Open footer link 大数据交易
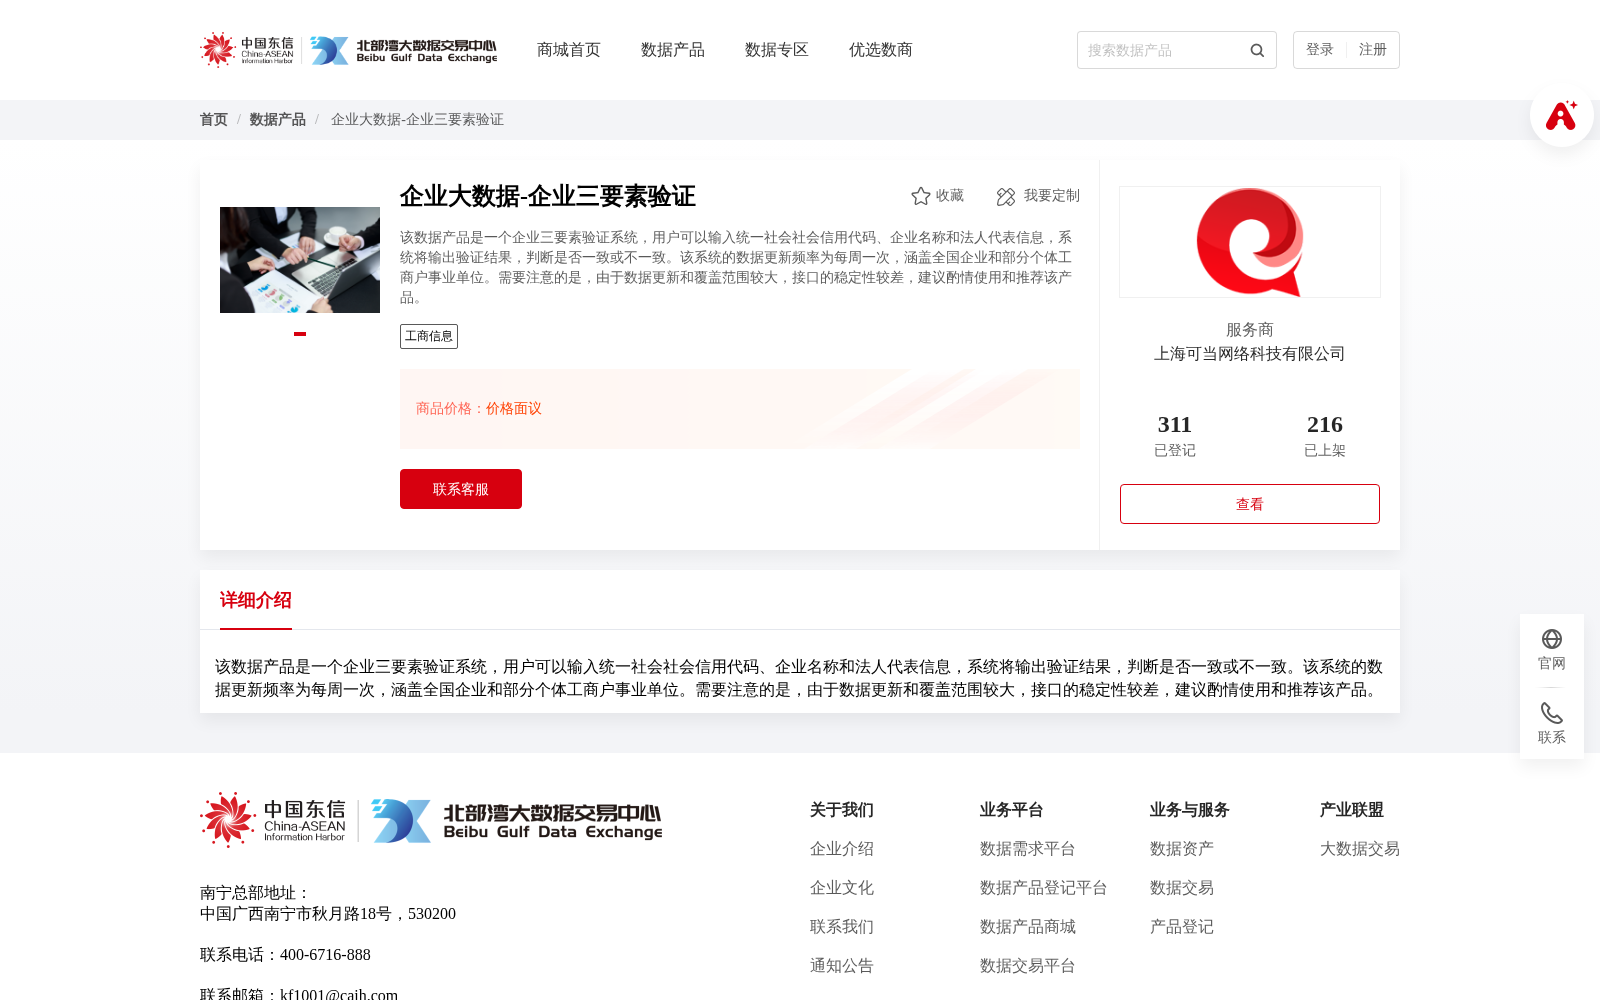The height and width of the screenshot is (1000, 1600). click(1360, 849)
